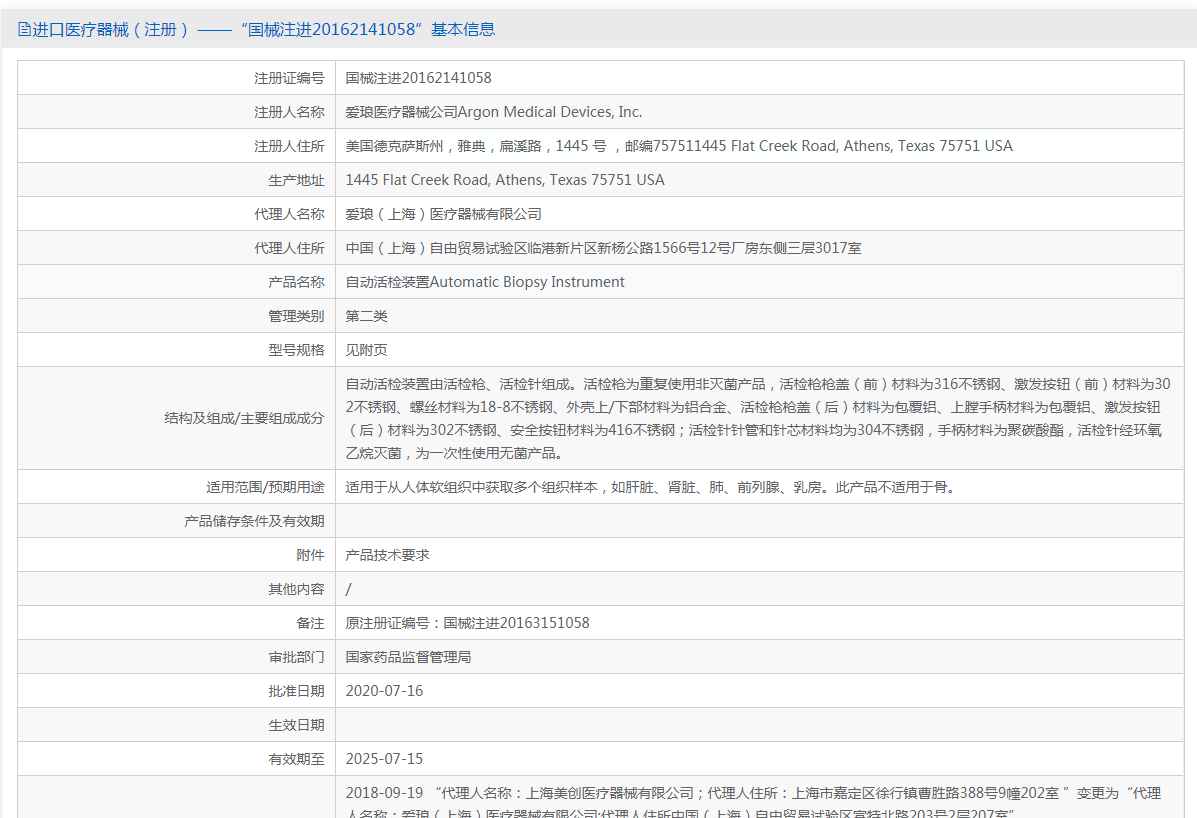Click the approval date 2020-07-16
1197x818 pixels.
(x=384, y=691)
